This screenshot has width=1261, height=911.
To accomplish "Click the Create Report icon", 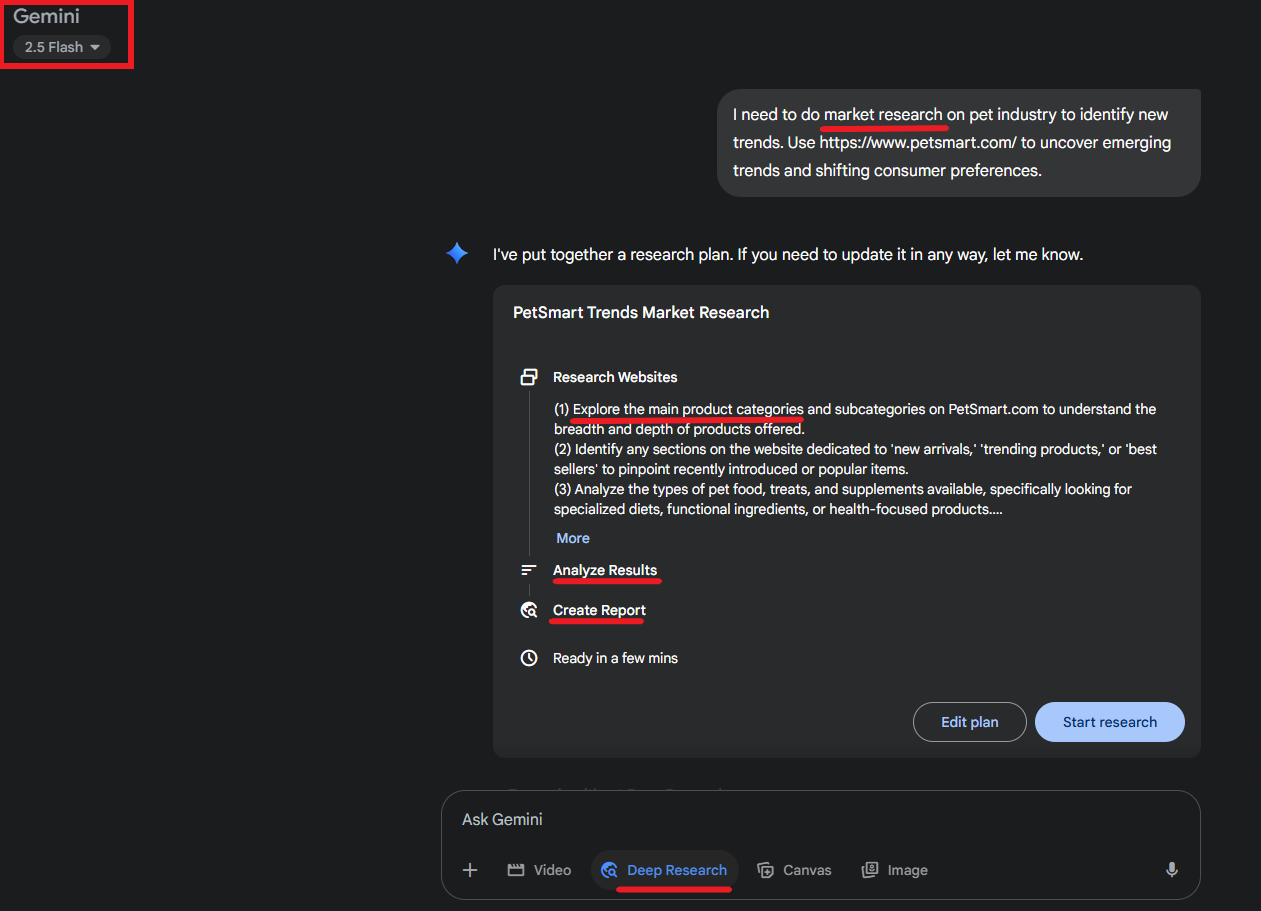I will coord(529,610).
